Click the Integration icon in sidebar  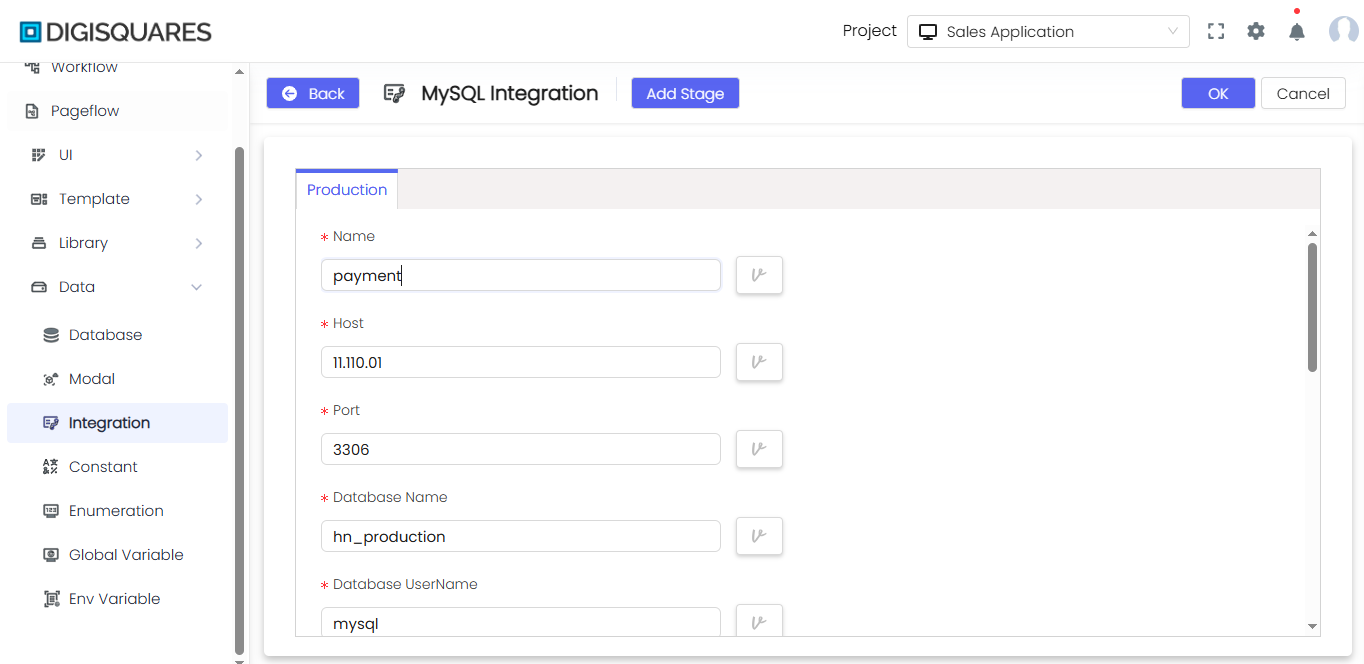[51, 423]
